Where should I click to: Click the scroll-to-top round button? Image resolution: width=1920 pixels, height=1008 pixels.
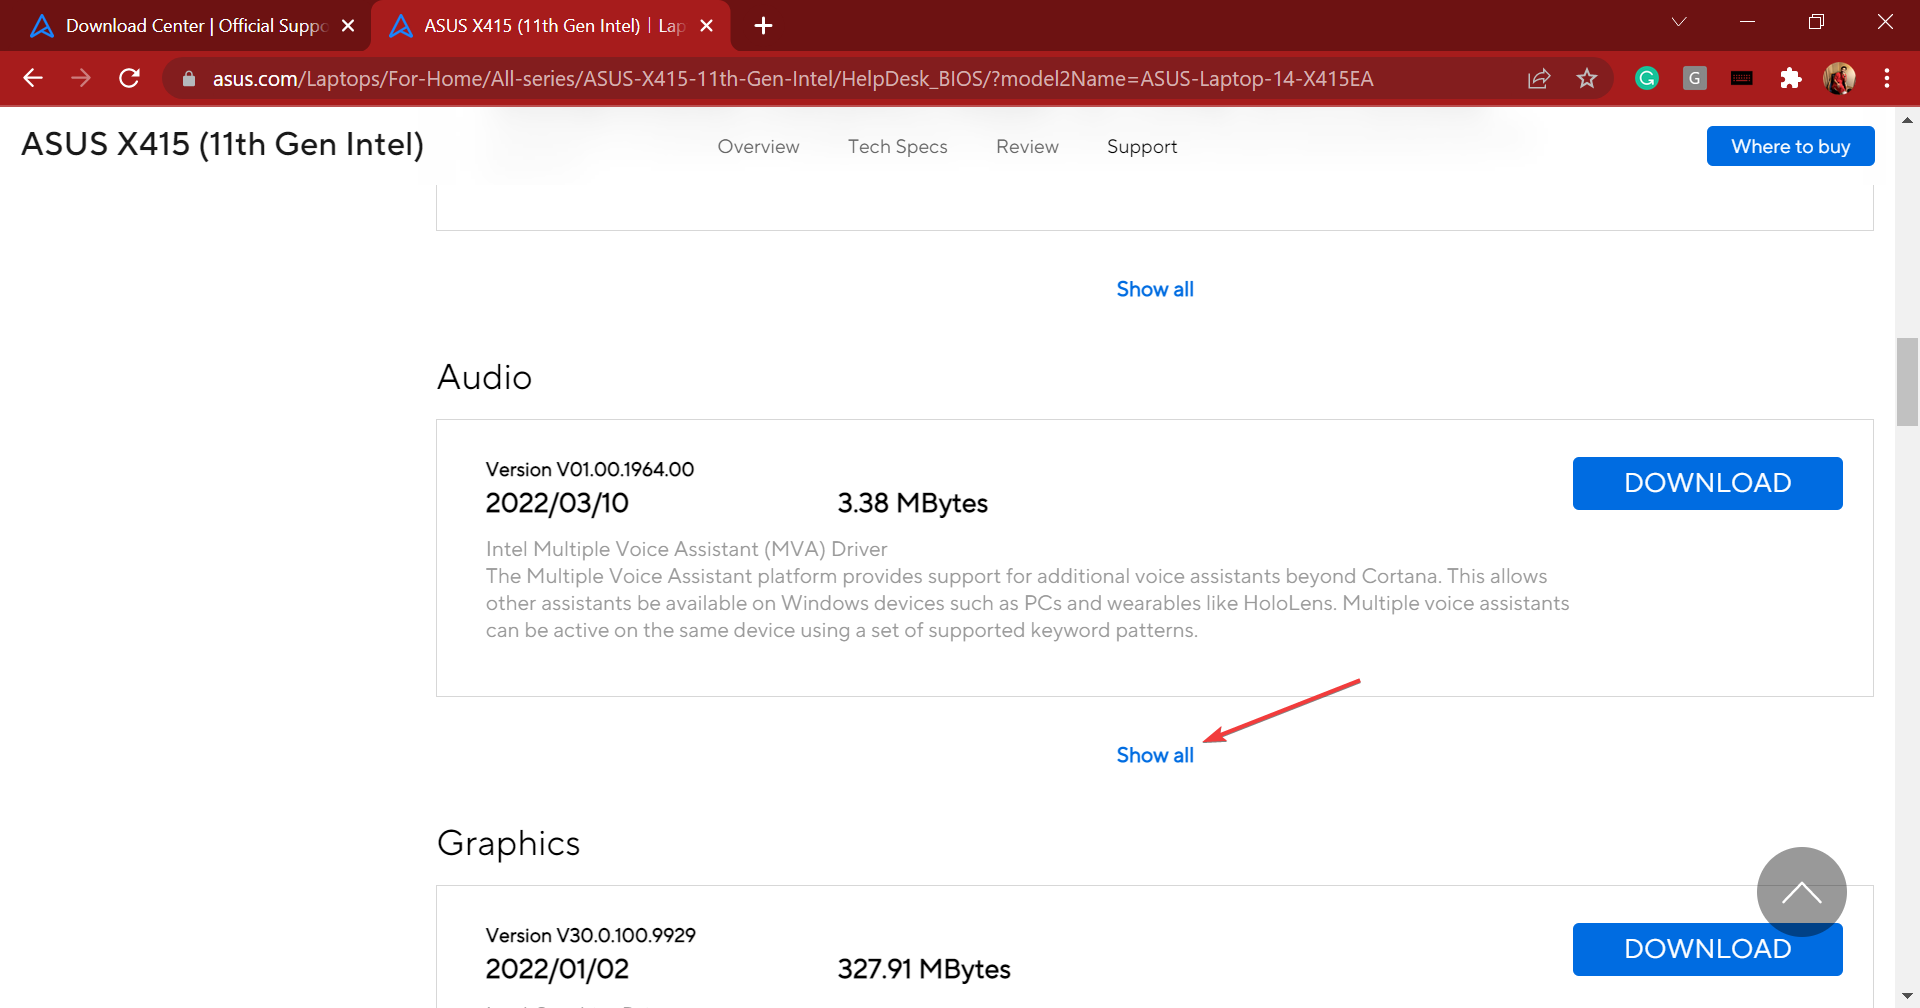point(1801,892)
